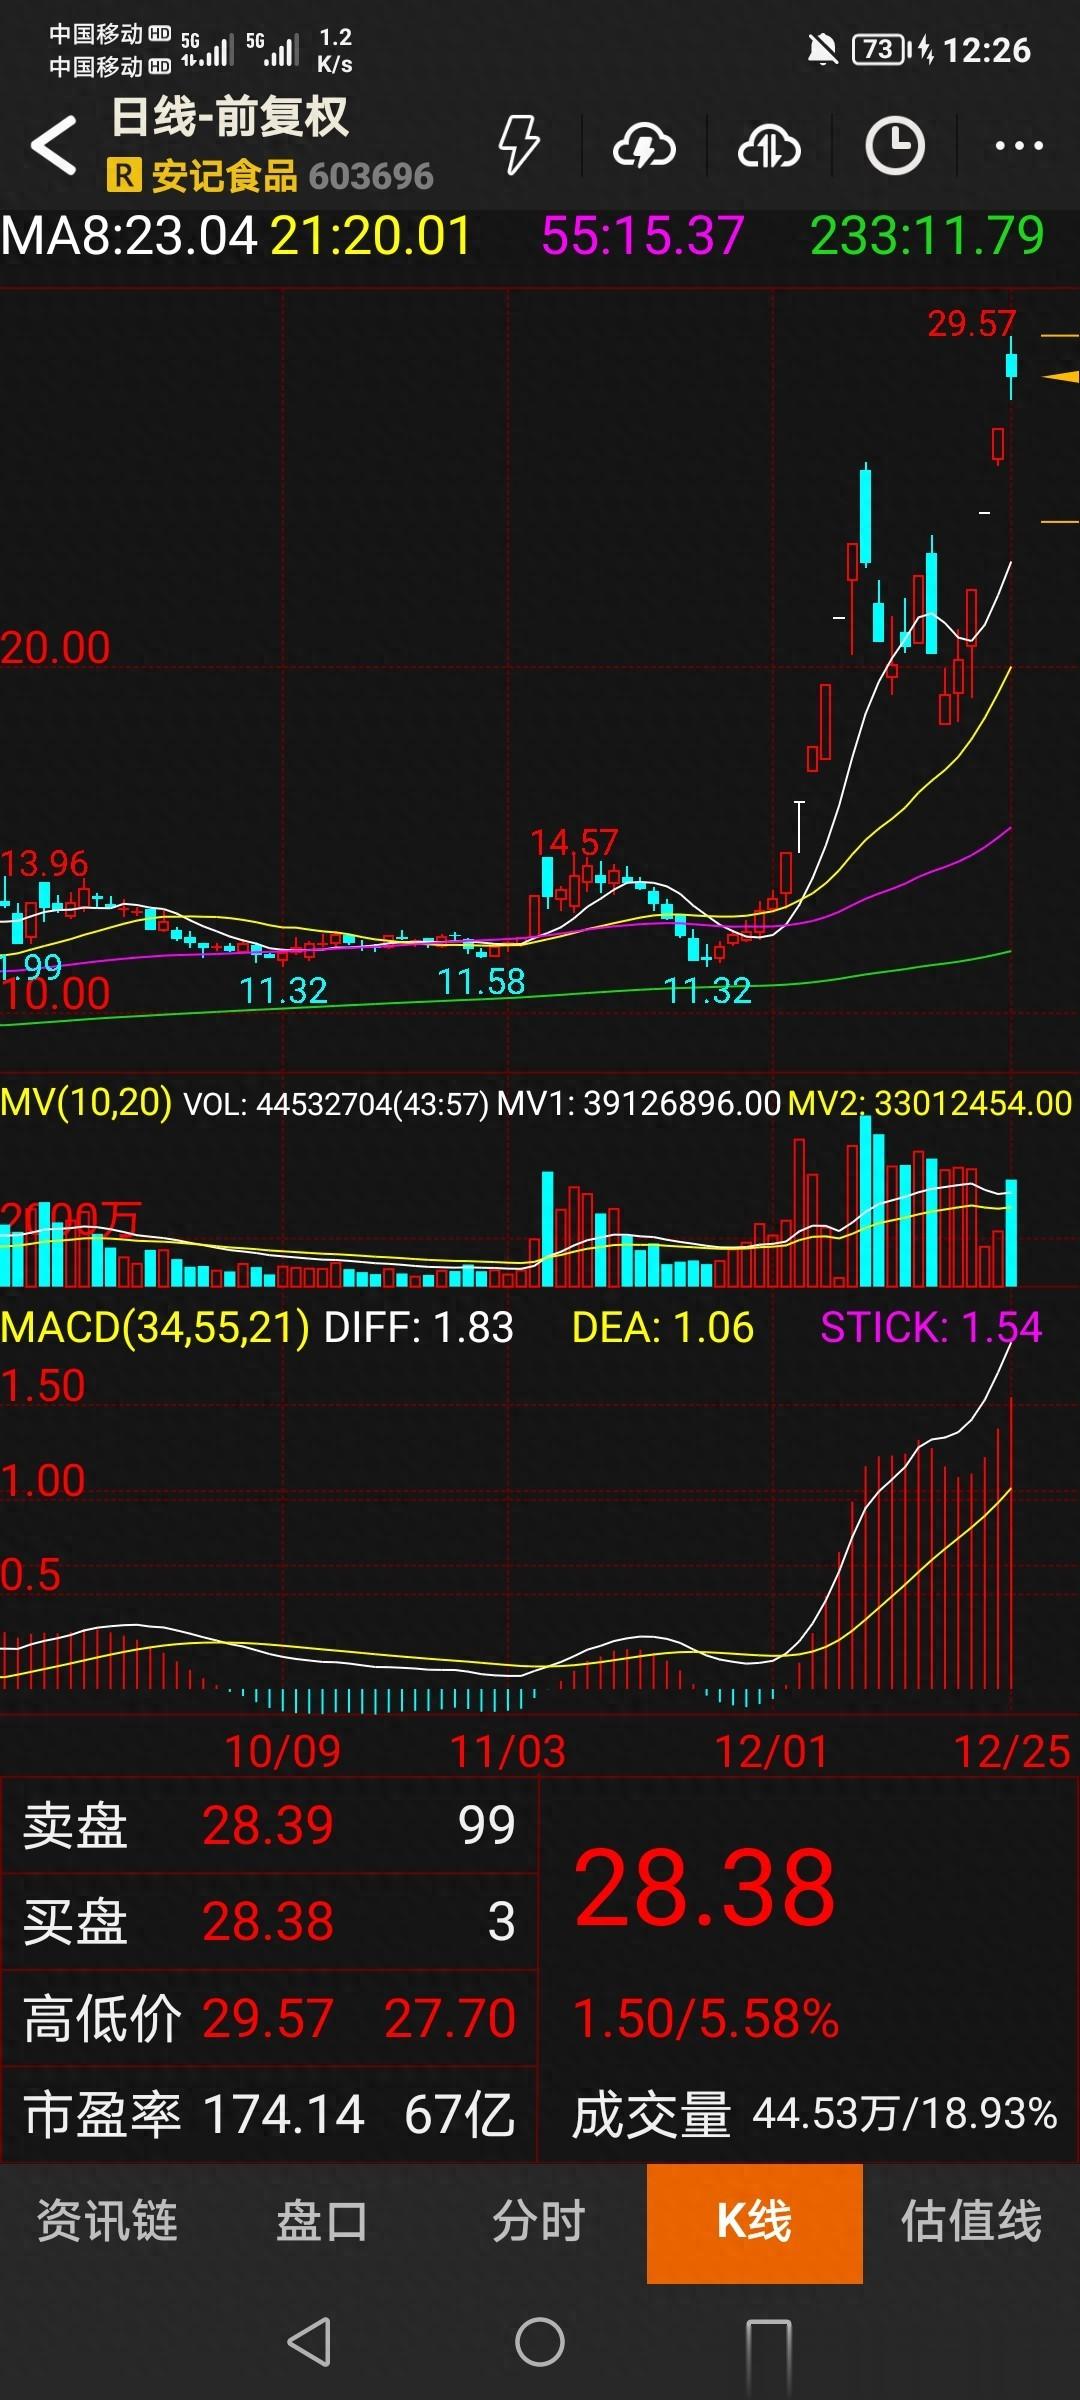Open 日线-前复权 period selector

[230, 118]
